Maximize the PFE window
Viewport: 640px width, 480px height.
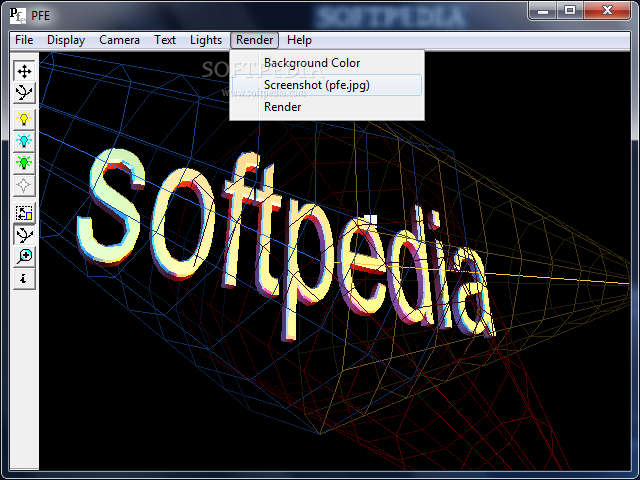[x=570, y=11]
